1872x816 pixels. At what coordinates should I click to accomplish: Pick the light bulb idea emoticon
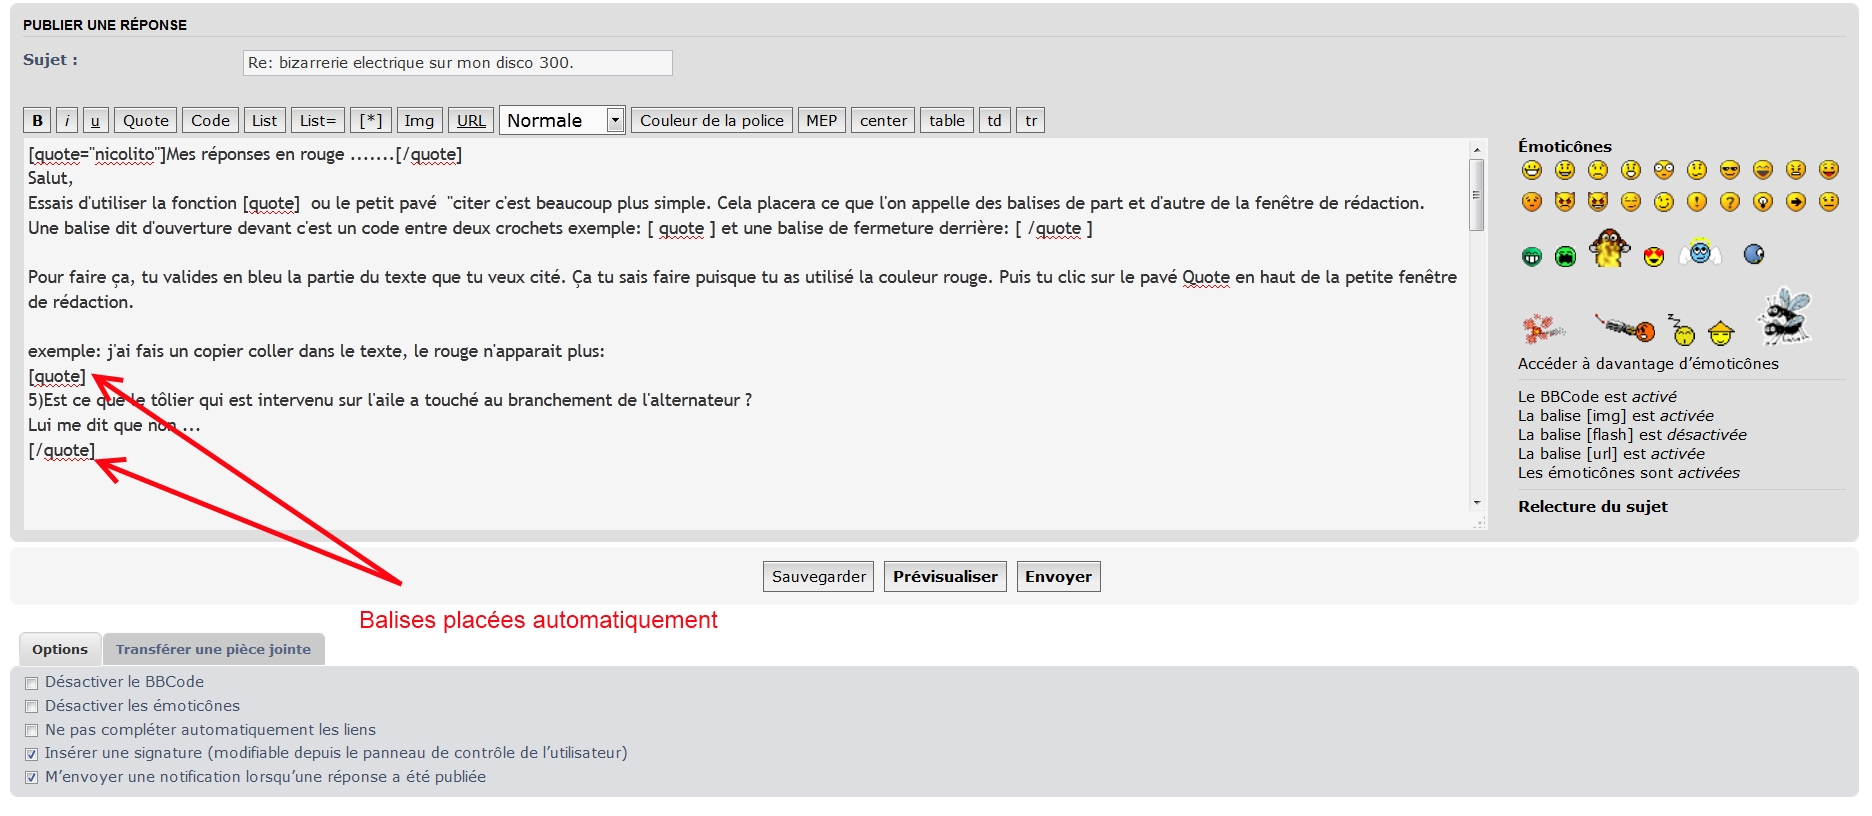(x=1763, y=202)
